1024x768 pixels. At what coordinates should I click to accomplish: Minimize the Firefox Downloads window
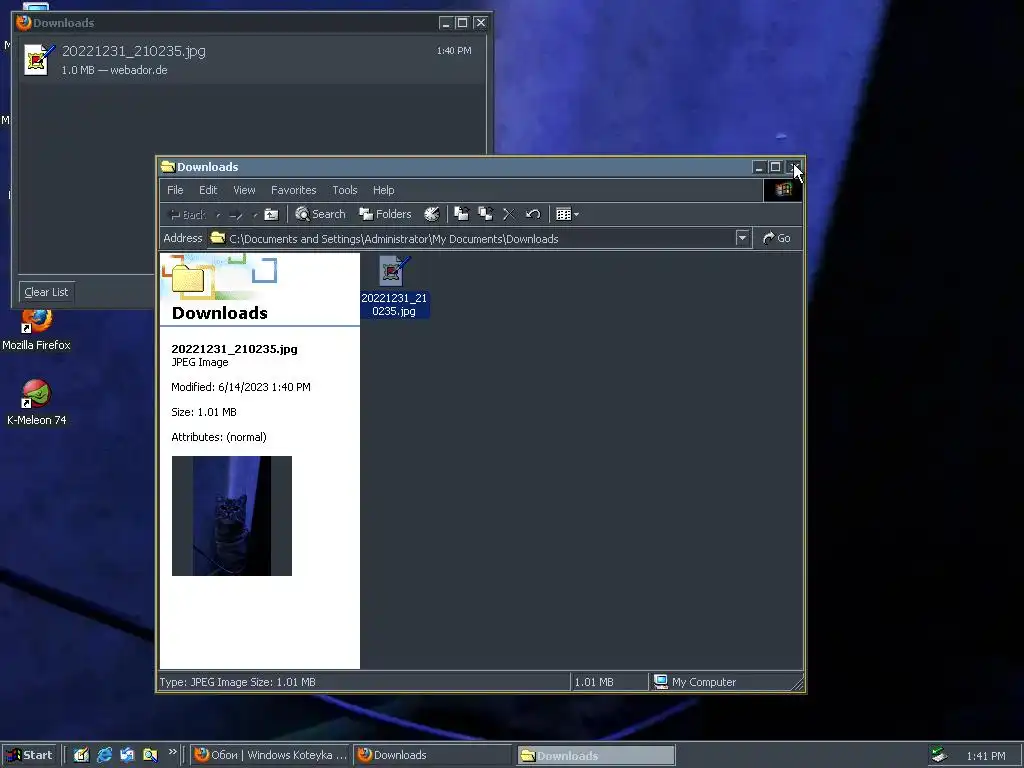point(445,23)
